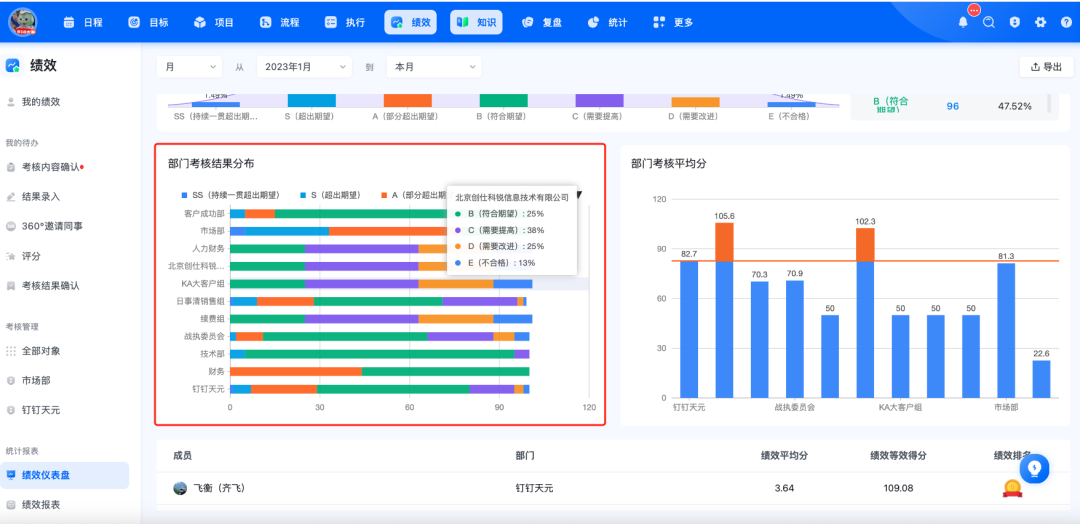Open the 月 period dropdown

point(189,67)
